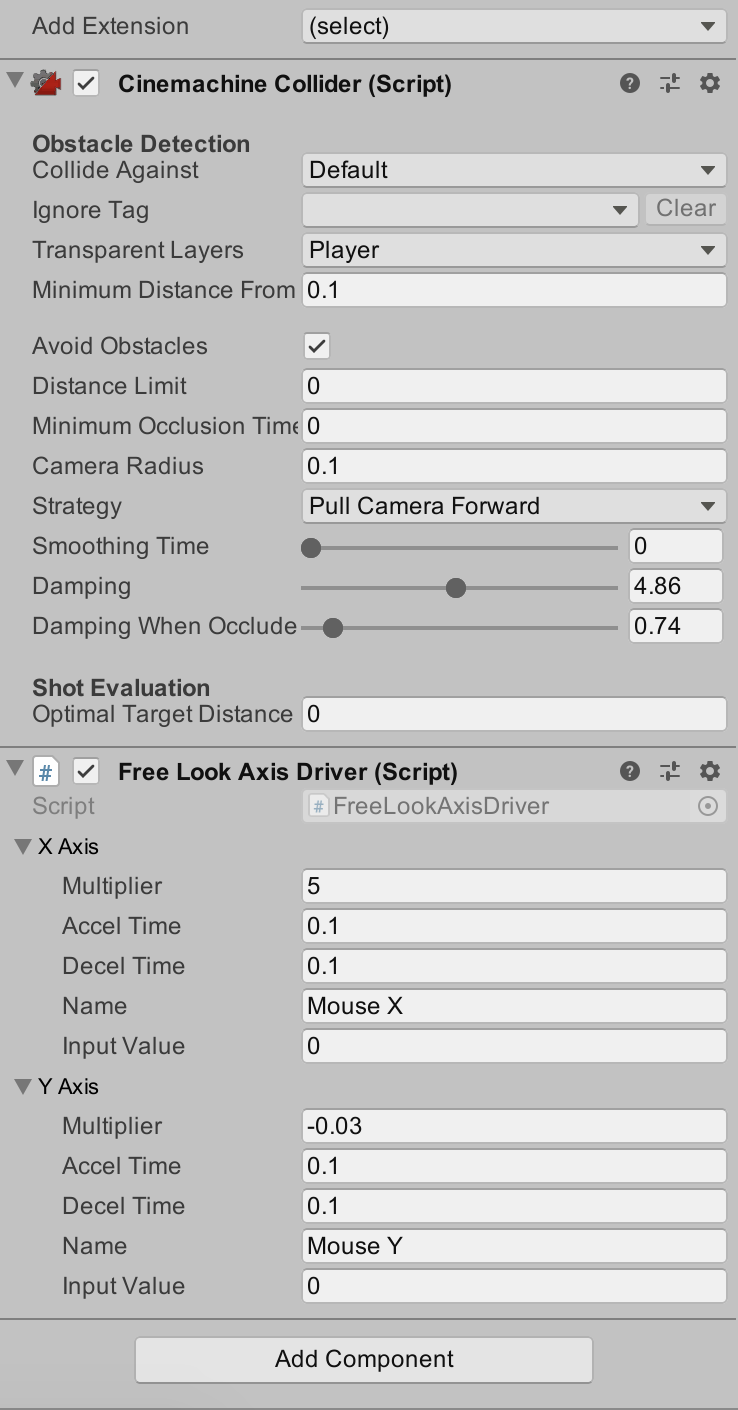Viewport: 738px width, 1410px height.
Task: Open the Strategy dropdown
Action: (514, 506)
